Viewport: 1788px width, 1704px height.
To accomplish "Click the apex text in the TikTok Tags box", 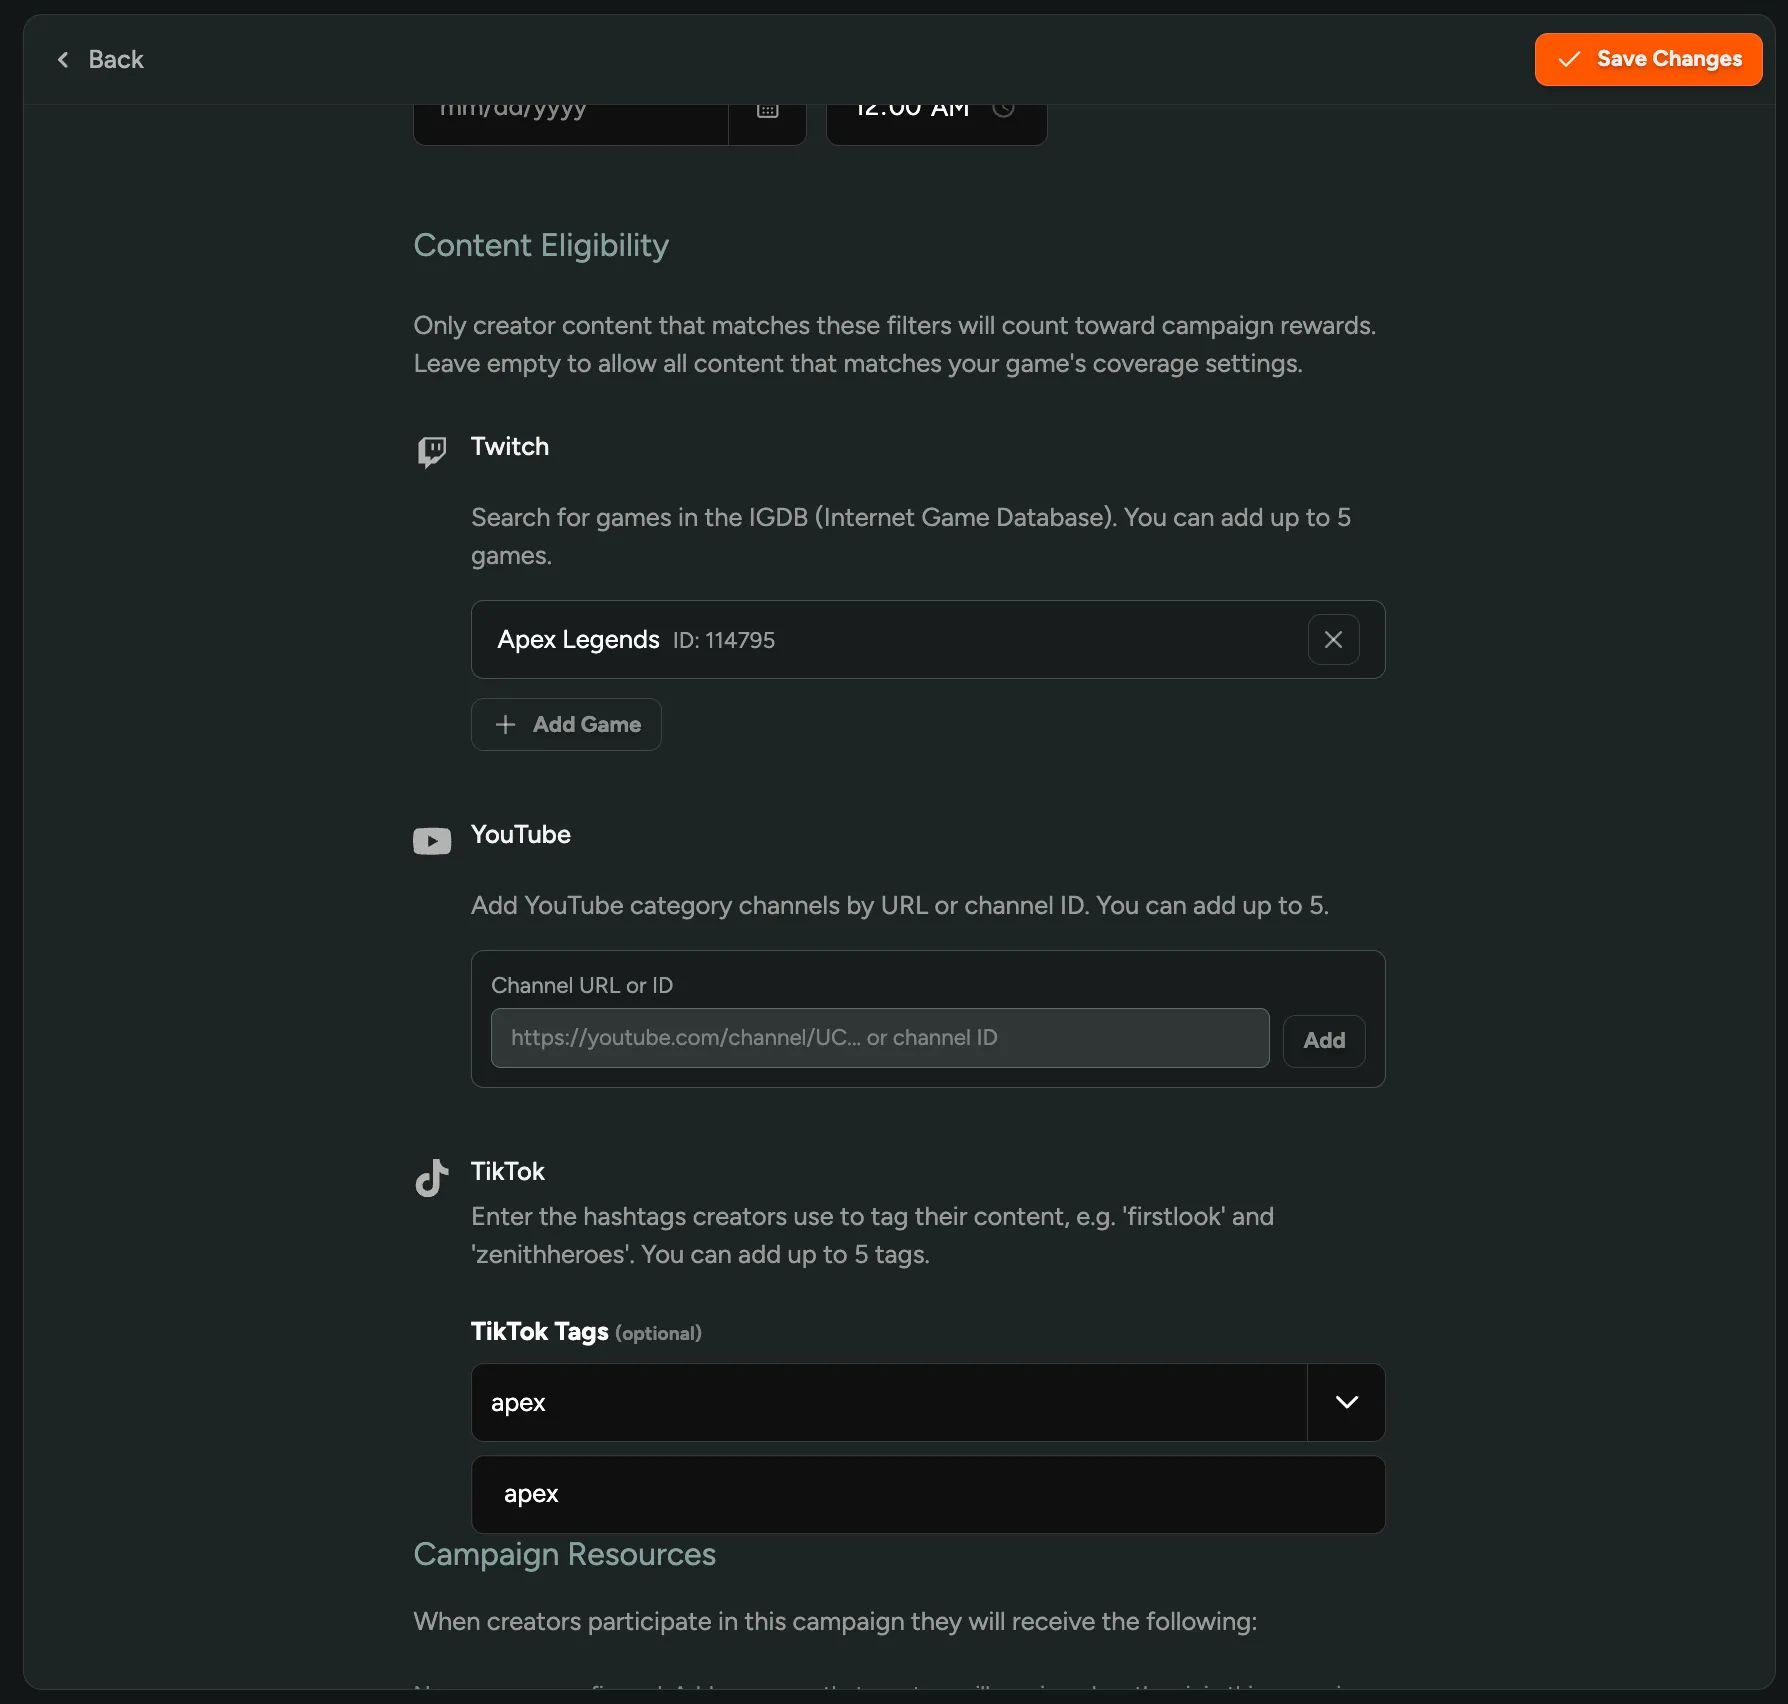I will (518, 1402).
